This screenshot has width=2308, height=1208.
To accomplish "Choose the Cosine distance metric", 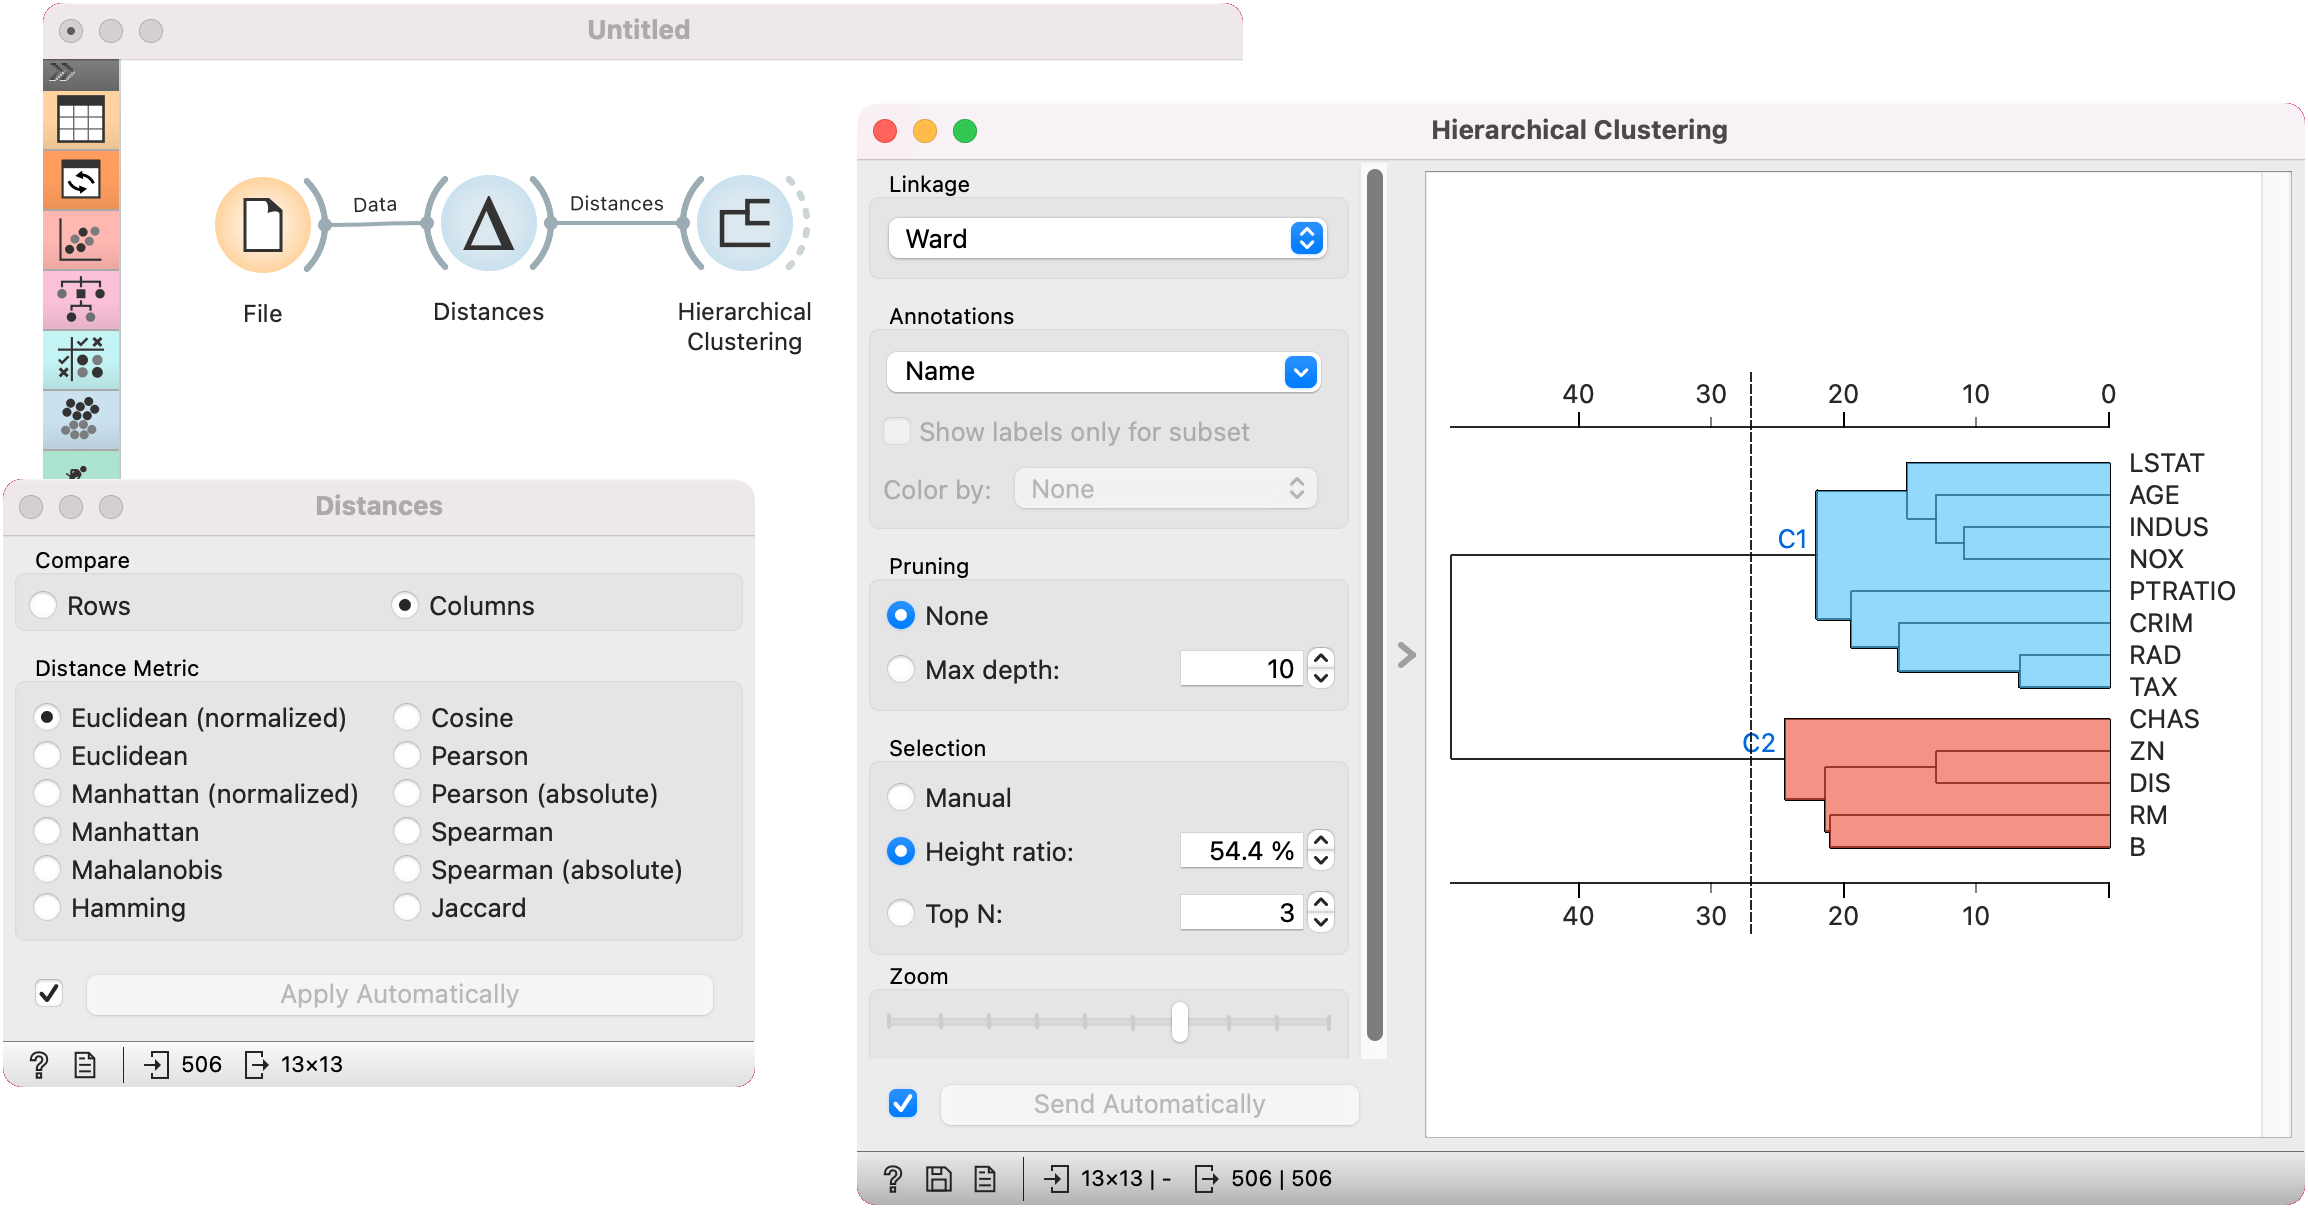I will [407, 718].
